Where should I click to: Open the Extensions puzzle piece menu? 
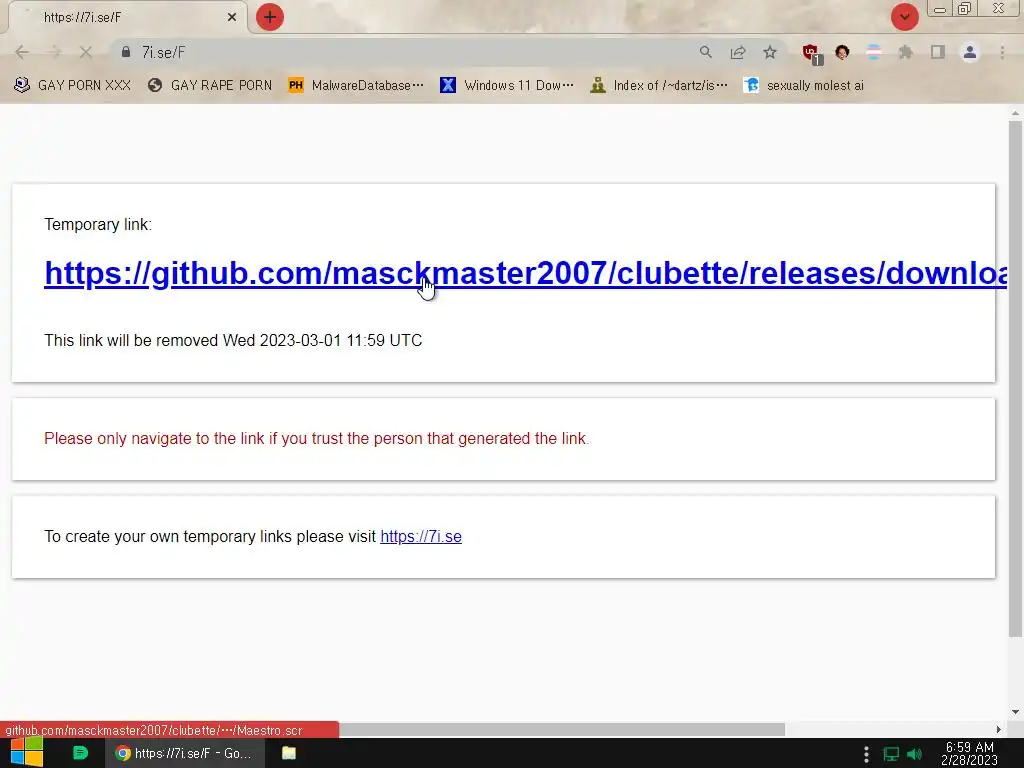[905, 52]
